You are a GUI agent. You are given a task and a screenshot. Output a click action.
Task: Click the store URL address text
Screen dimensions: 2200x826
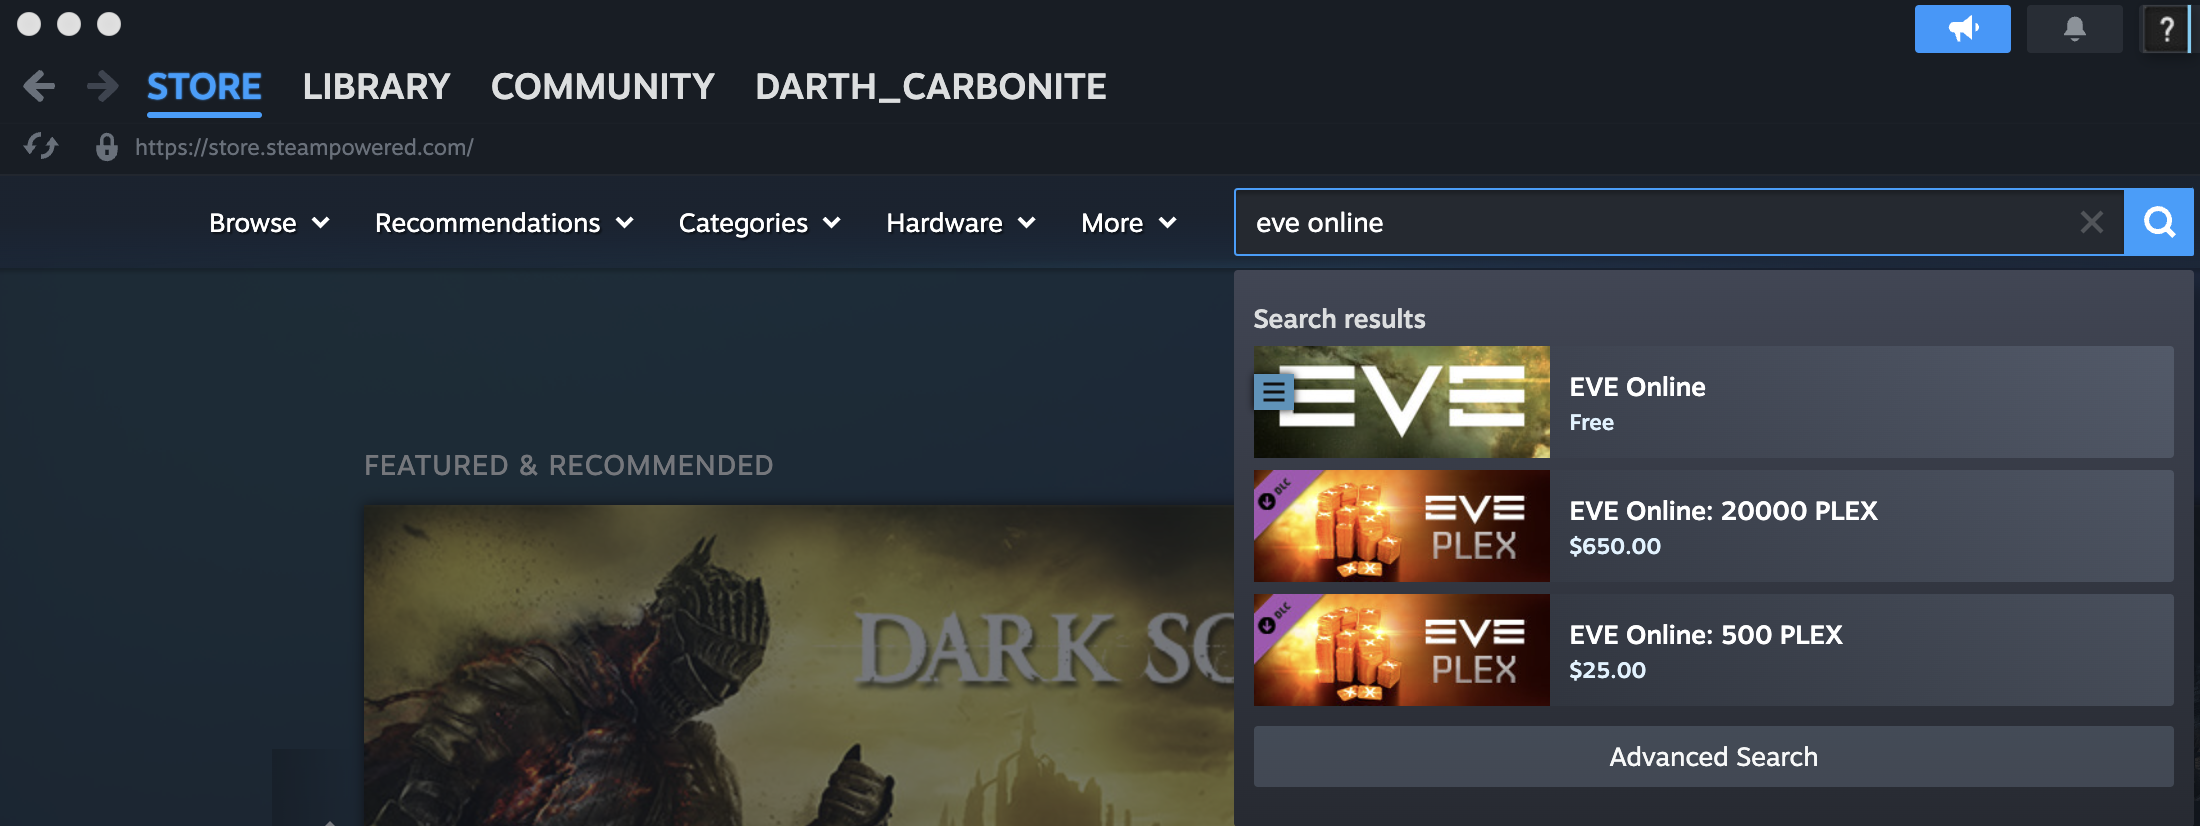[304, 147]
